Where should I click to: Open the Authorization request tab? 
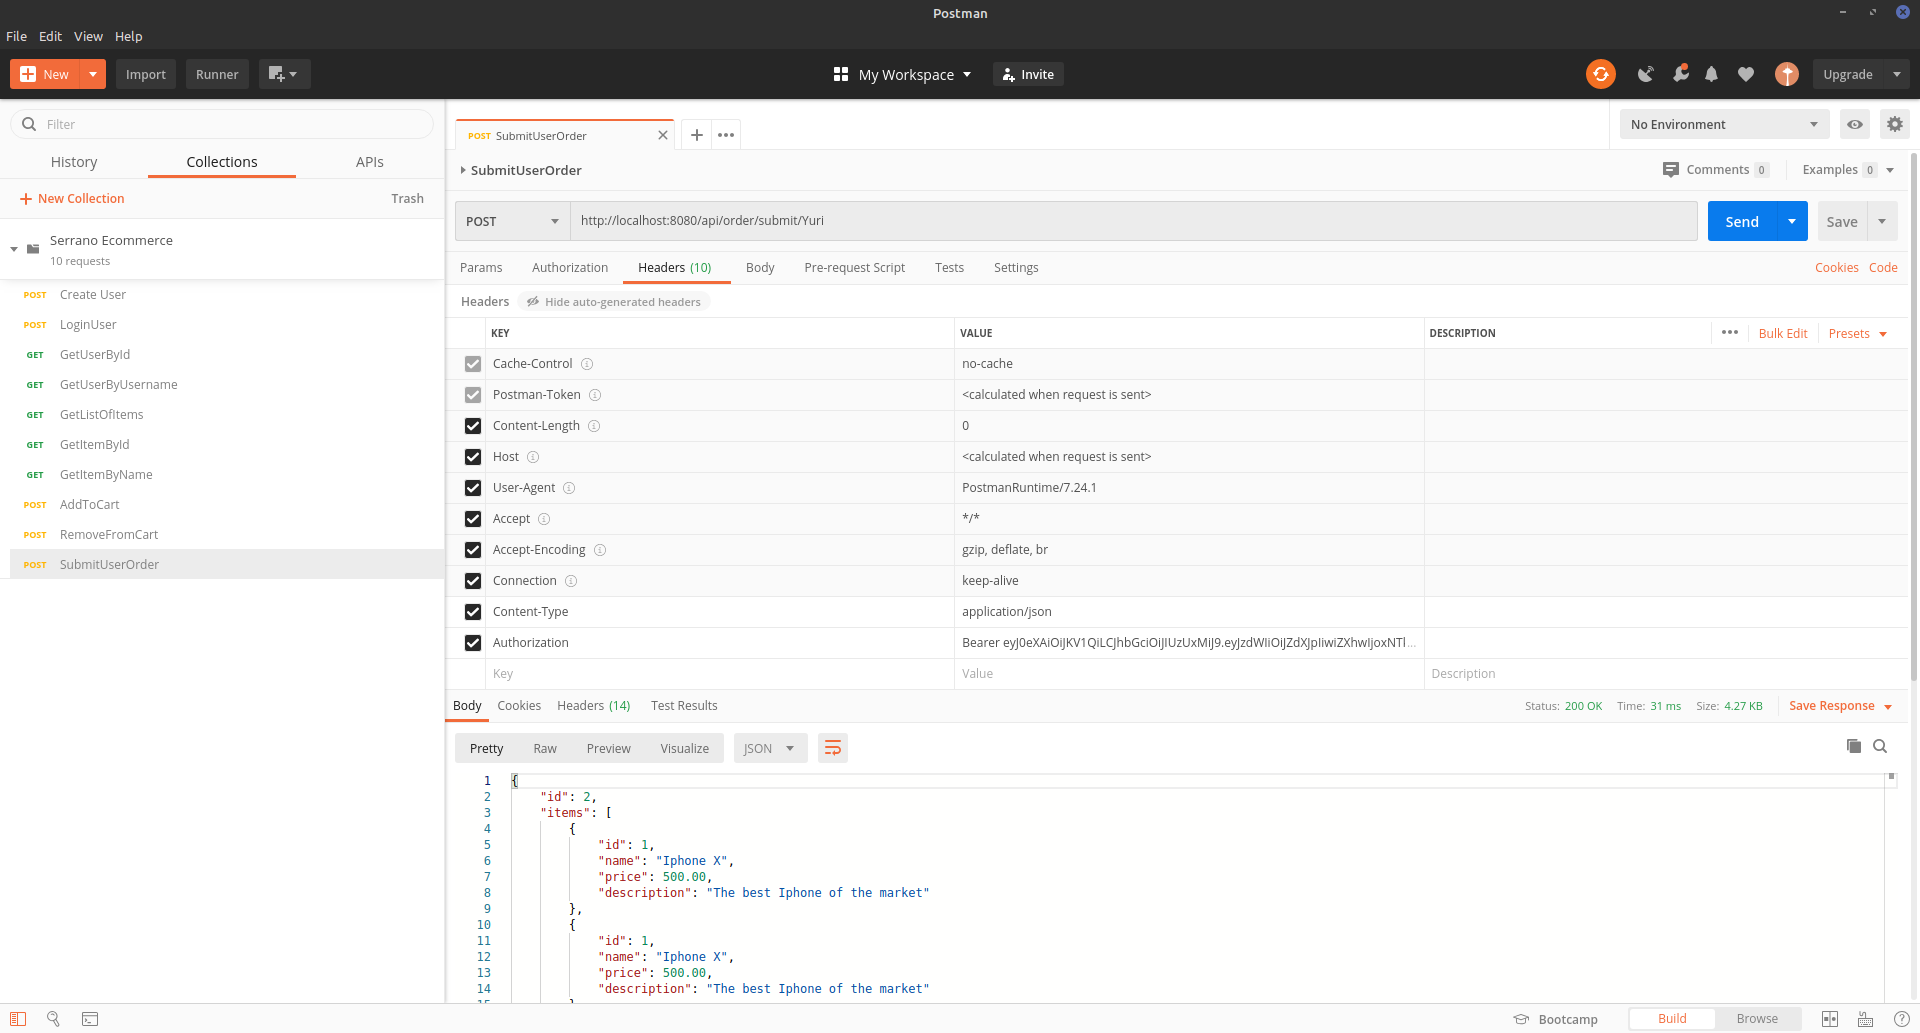pyautogui.click(x=570, y=268)
